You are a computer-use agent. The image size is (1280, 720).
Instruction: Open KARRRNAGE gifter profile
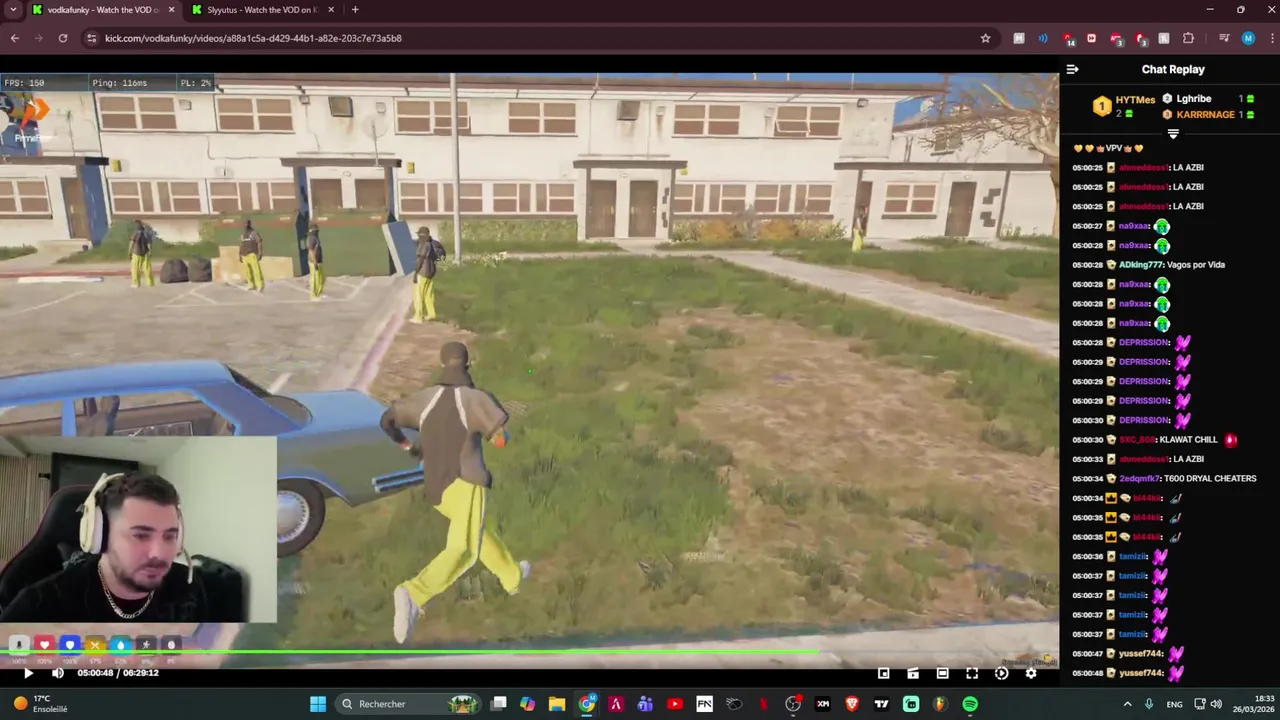[1205, 115]
